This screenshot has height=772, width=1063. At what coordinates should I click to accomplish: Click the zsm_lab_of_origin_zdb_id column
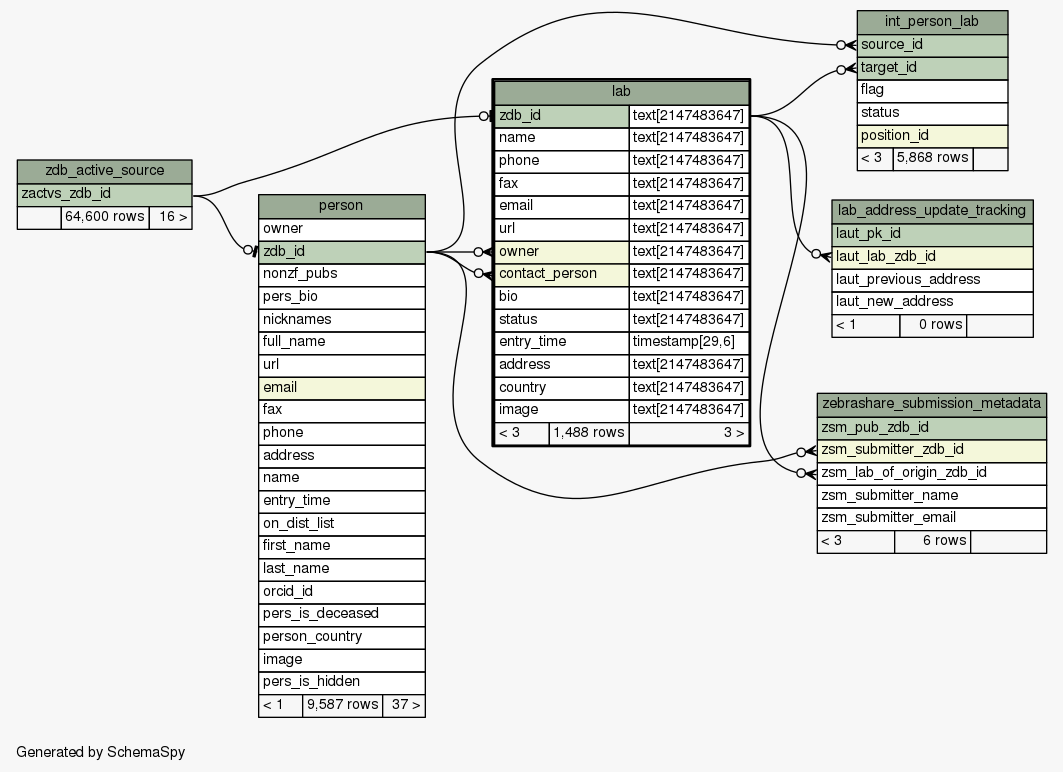click(932, 473)
